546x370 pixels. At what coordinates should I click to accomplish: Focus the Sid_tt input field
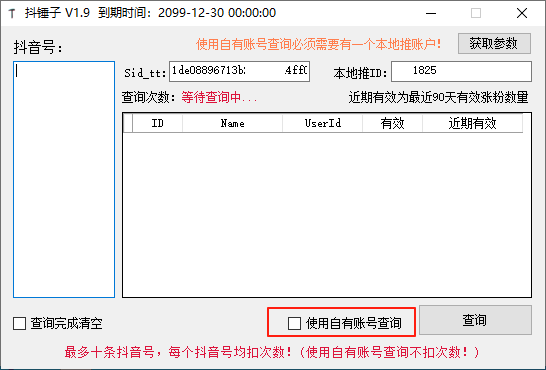pos(239,71)
